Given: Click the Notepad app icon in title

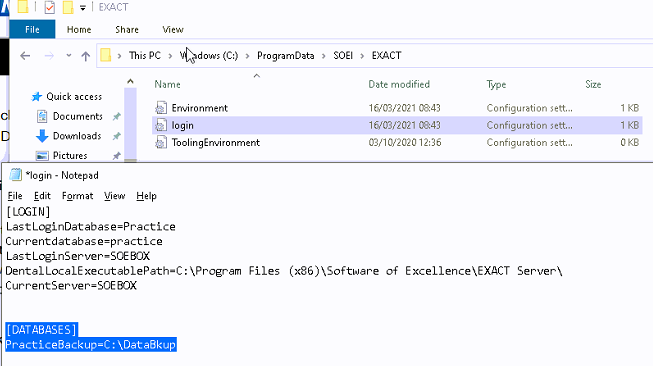Looking at the screenshot, I should point(16,175).
